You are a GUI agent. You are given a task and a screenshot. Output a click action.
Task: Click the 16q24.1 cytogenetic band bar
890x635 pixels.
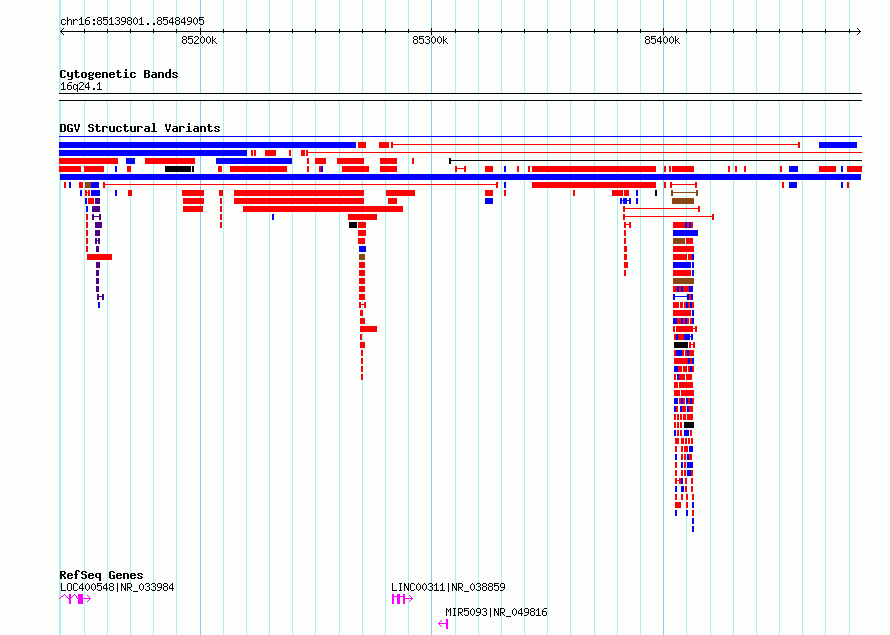point(460,97)
